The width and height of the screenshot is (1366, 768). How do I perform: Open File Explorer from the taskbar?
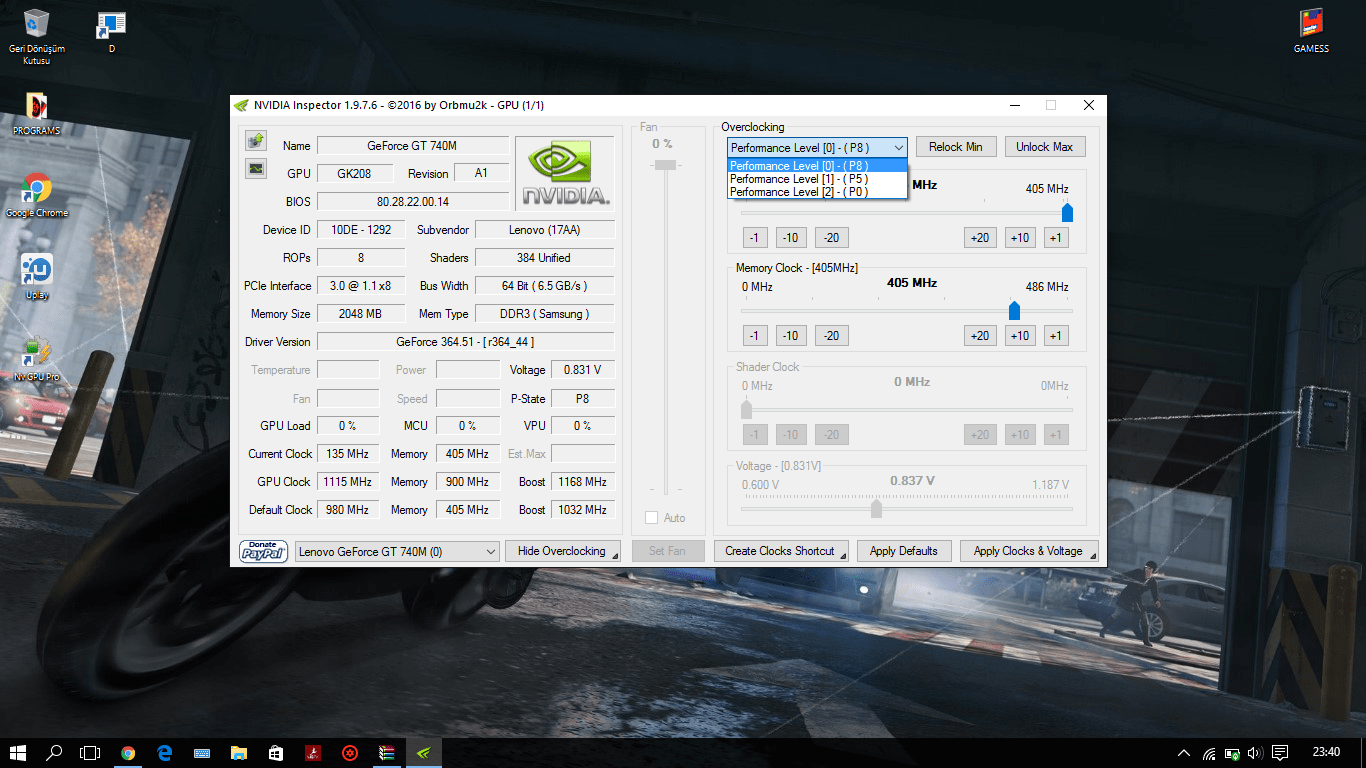[x=239, y=753]
